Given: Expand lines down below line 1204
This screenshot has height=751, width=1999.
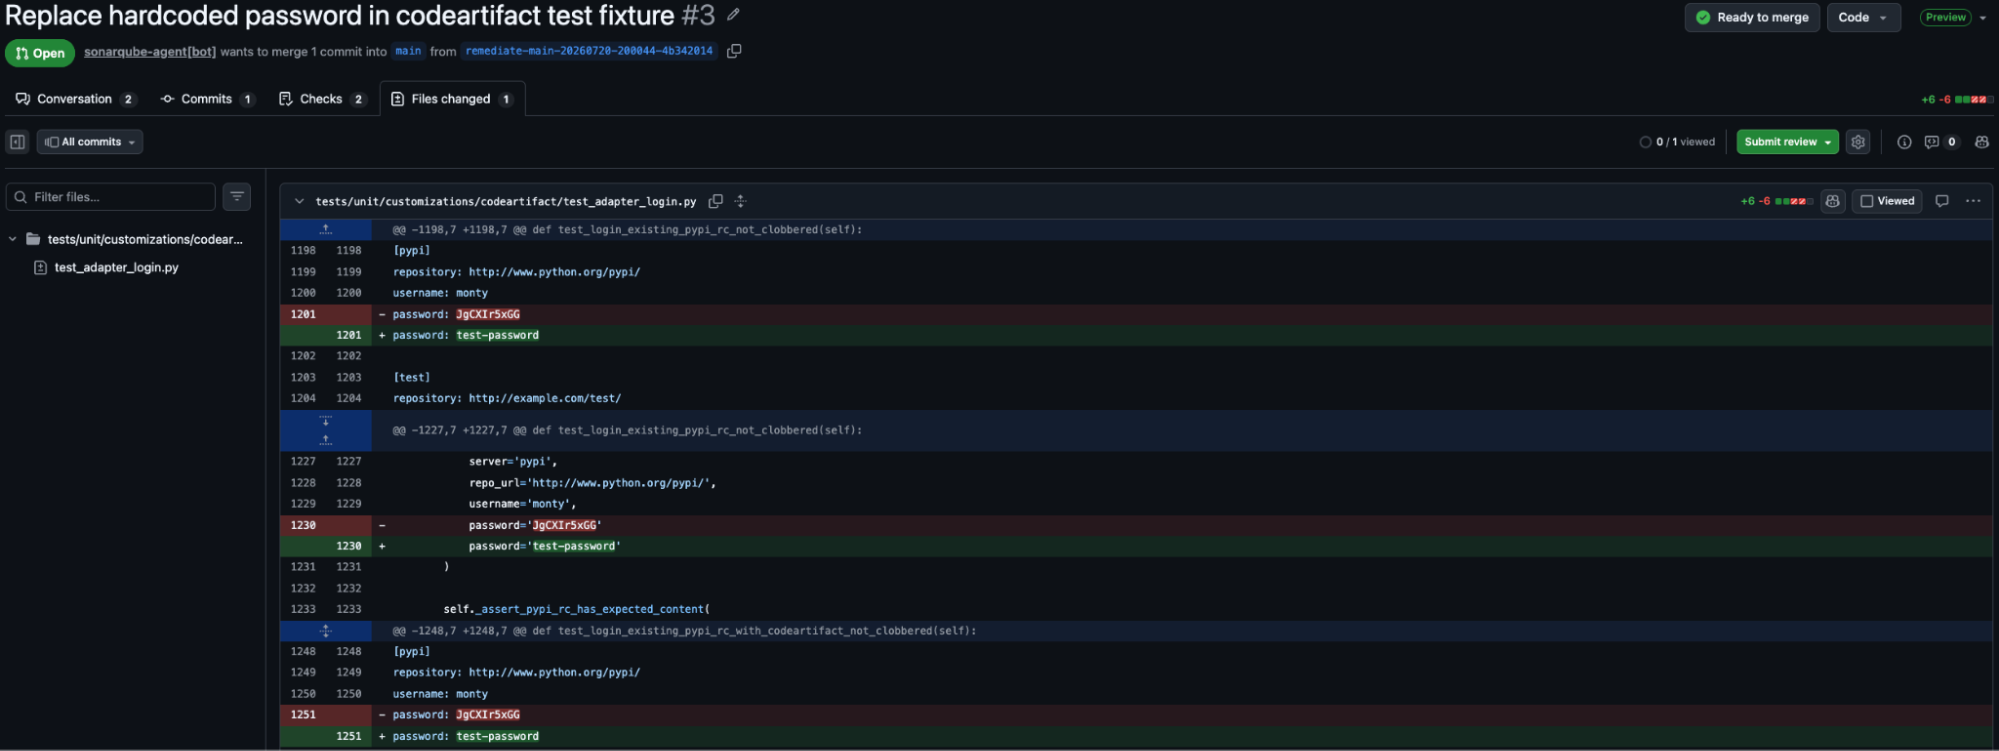Looking at the screenshot, I should click(325, 421).
